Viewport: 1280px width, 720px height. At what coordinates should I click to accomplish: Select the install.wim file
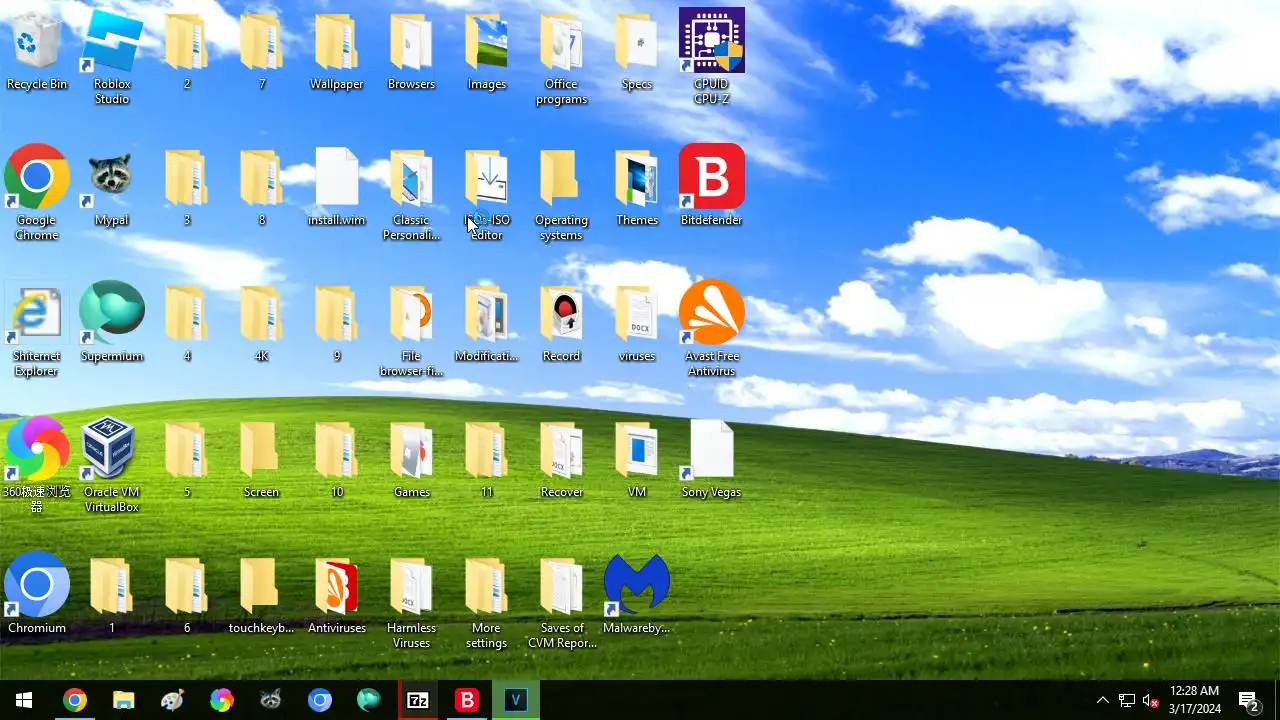337,186
